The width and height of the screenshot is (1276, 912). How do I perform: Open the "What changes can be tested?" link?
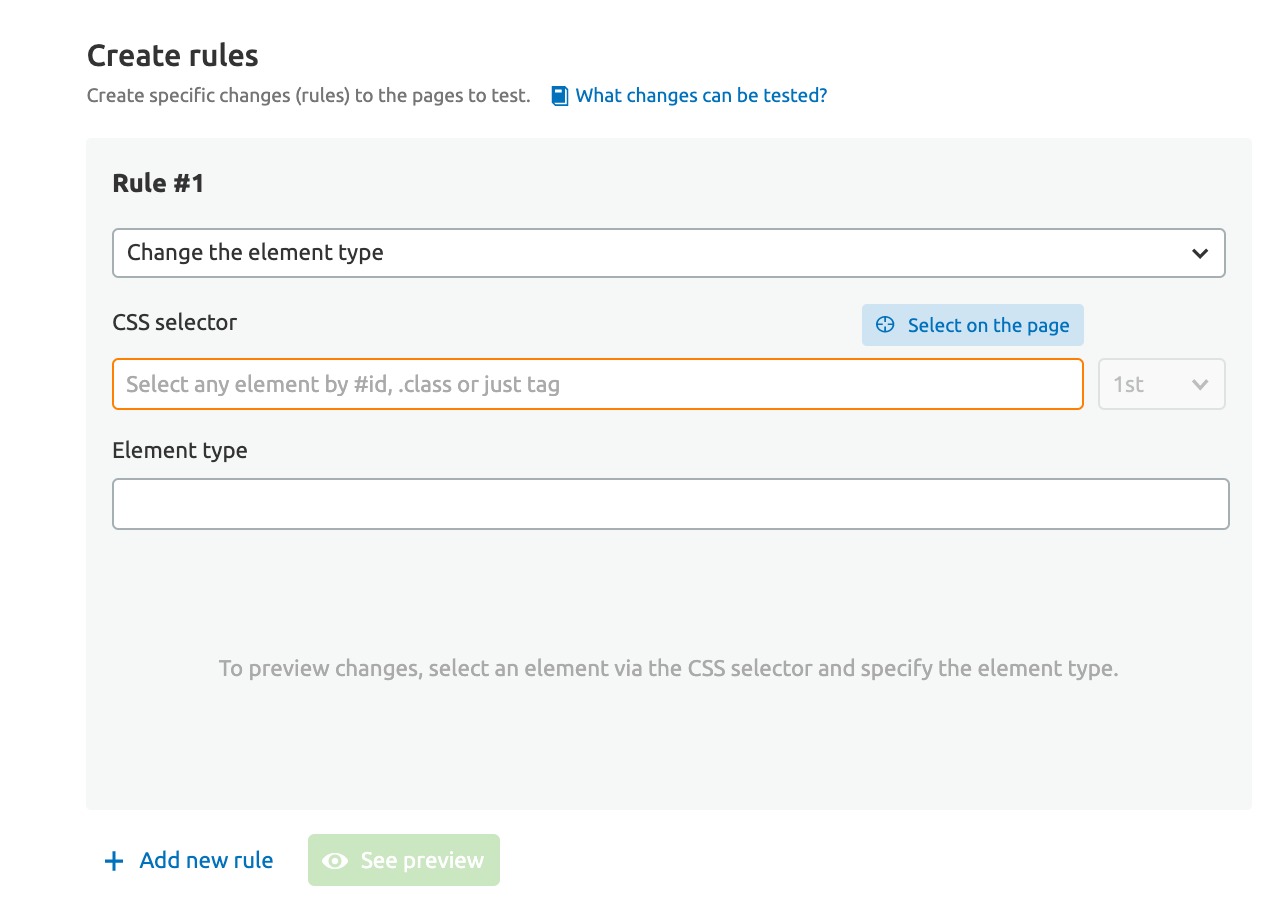[701, 96]
